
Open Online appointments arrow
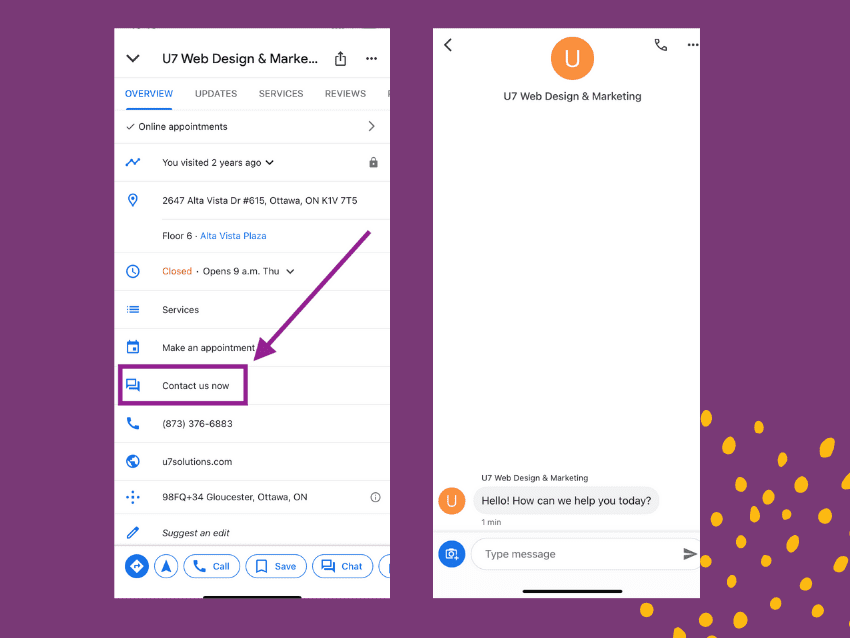click(371, 126)
